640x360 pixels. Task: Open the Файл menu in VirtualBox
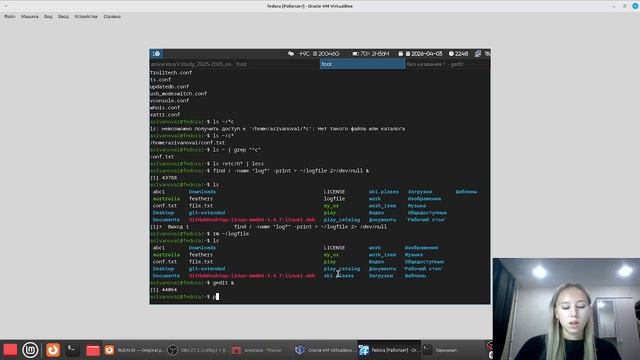(9, 17)
